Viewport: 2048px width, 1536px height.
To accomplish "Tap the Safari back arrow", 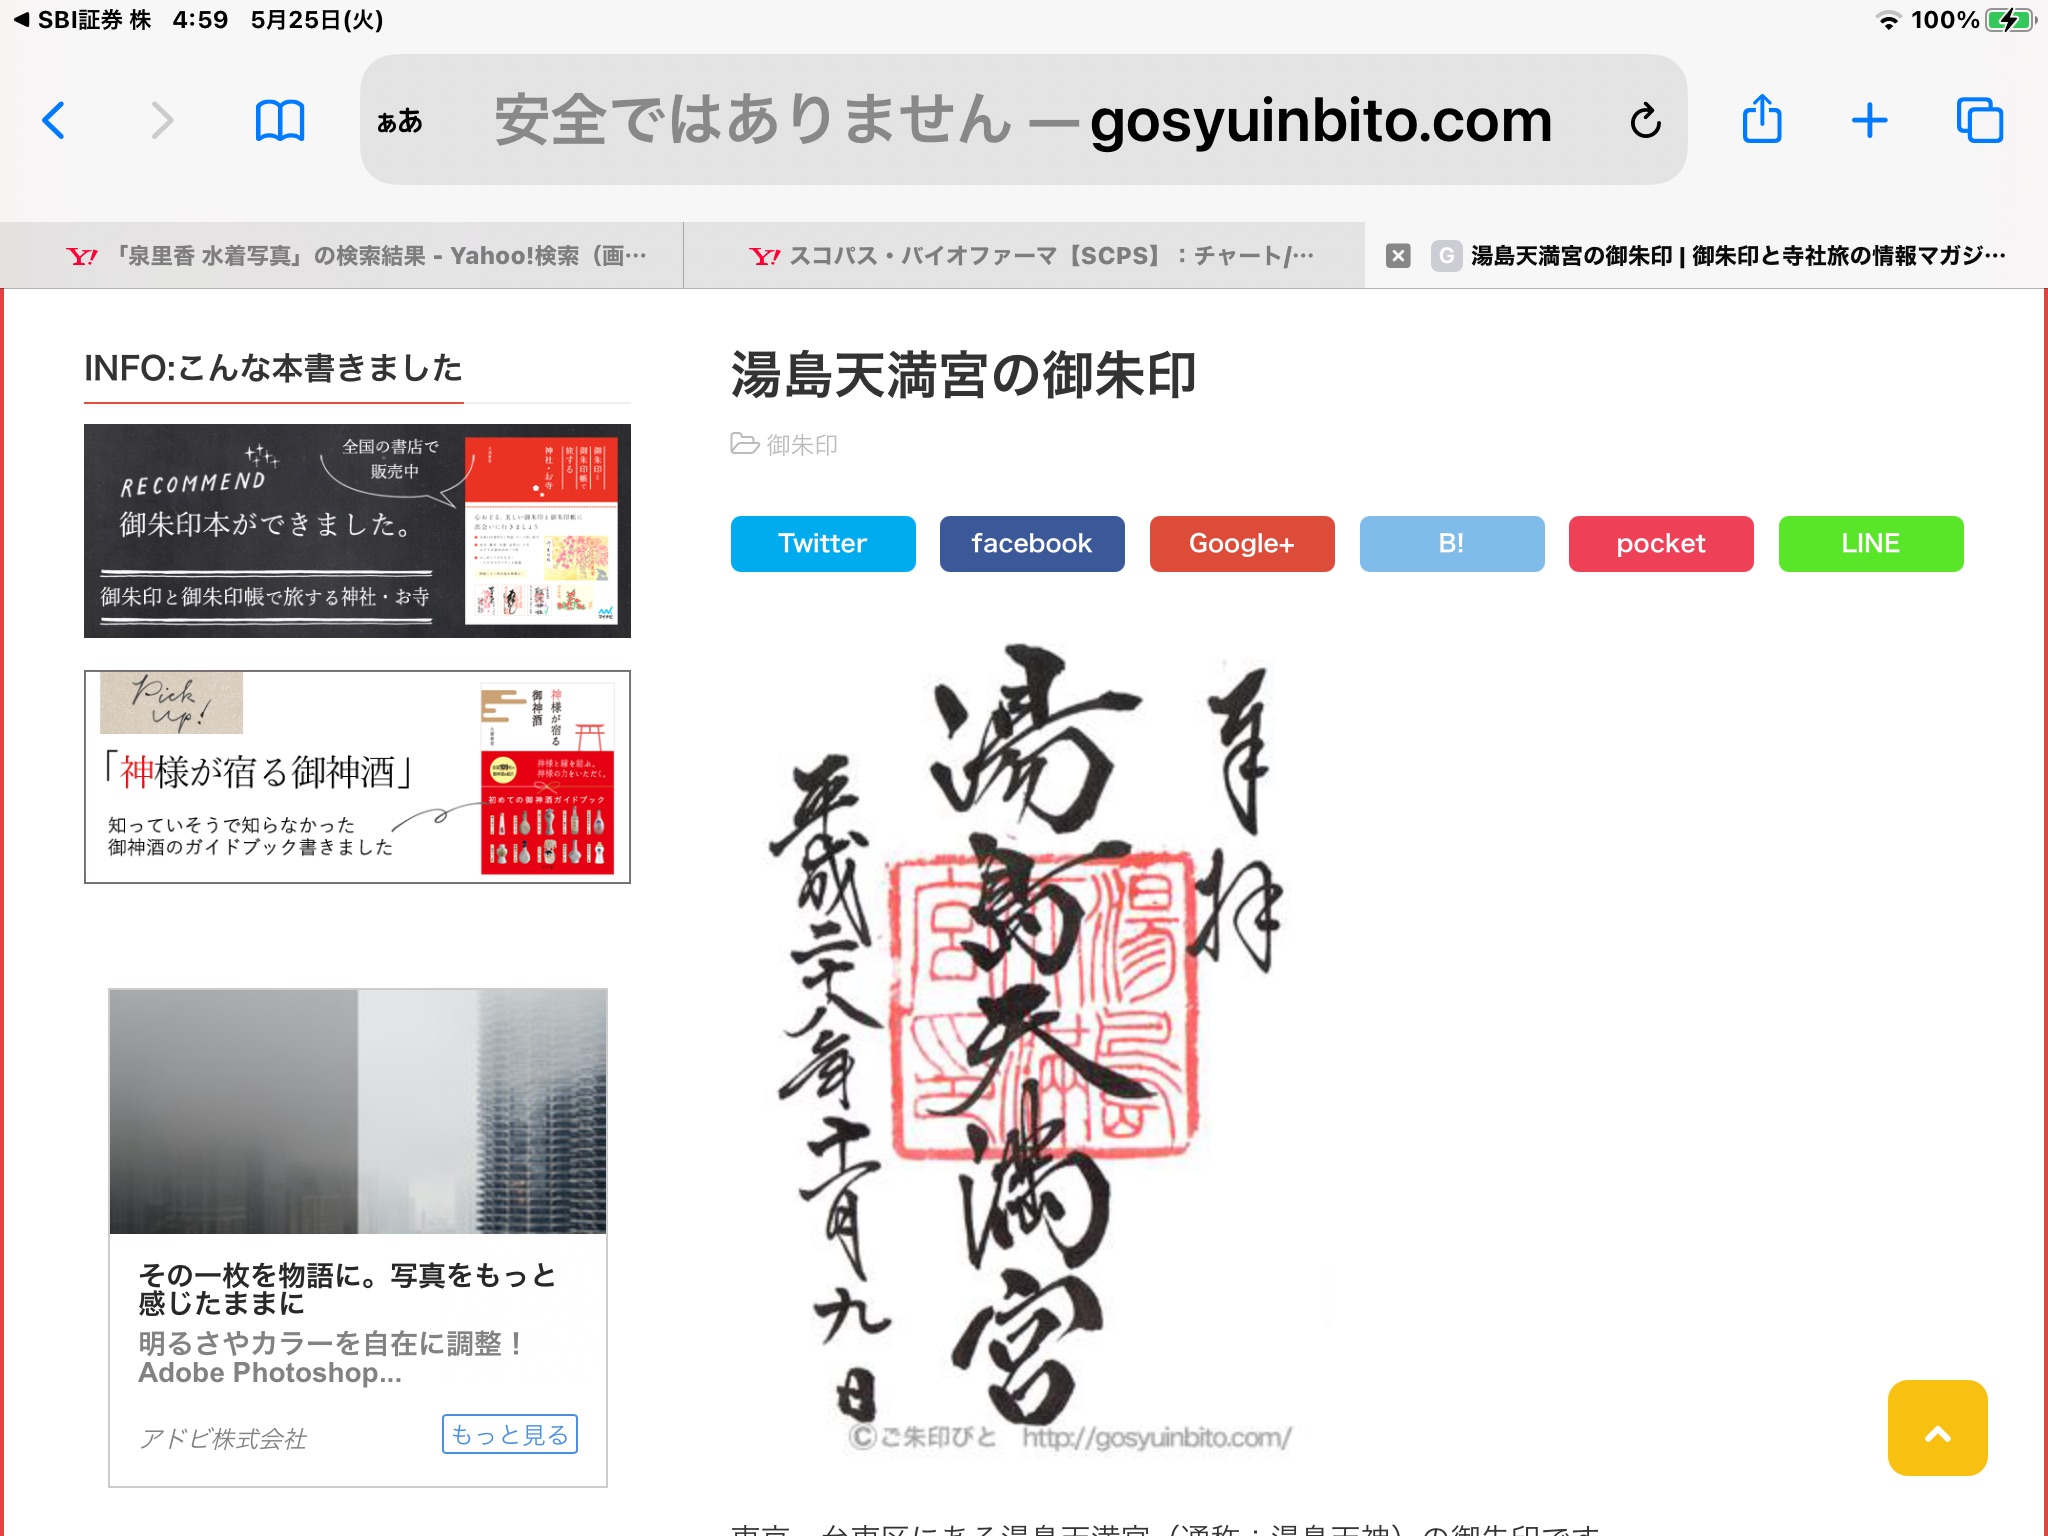I will pos(54,121).
